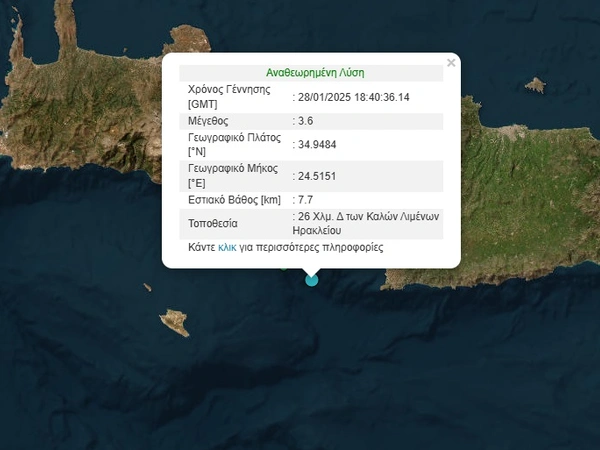This screenshot has height=450, width=600.
Task: Click the focal depth value 7.7
Action: [x=305, y=201]
